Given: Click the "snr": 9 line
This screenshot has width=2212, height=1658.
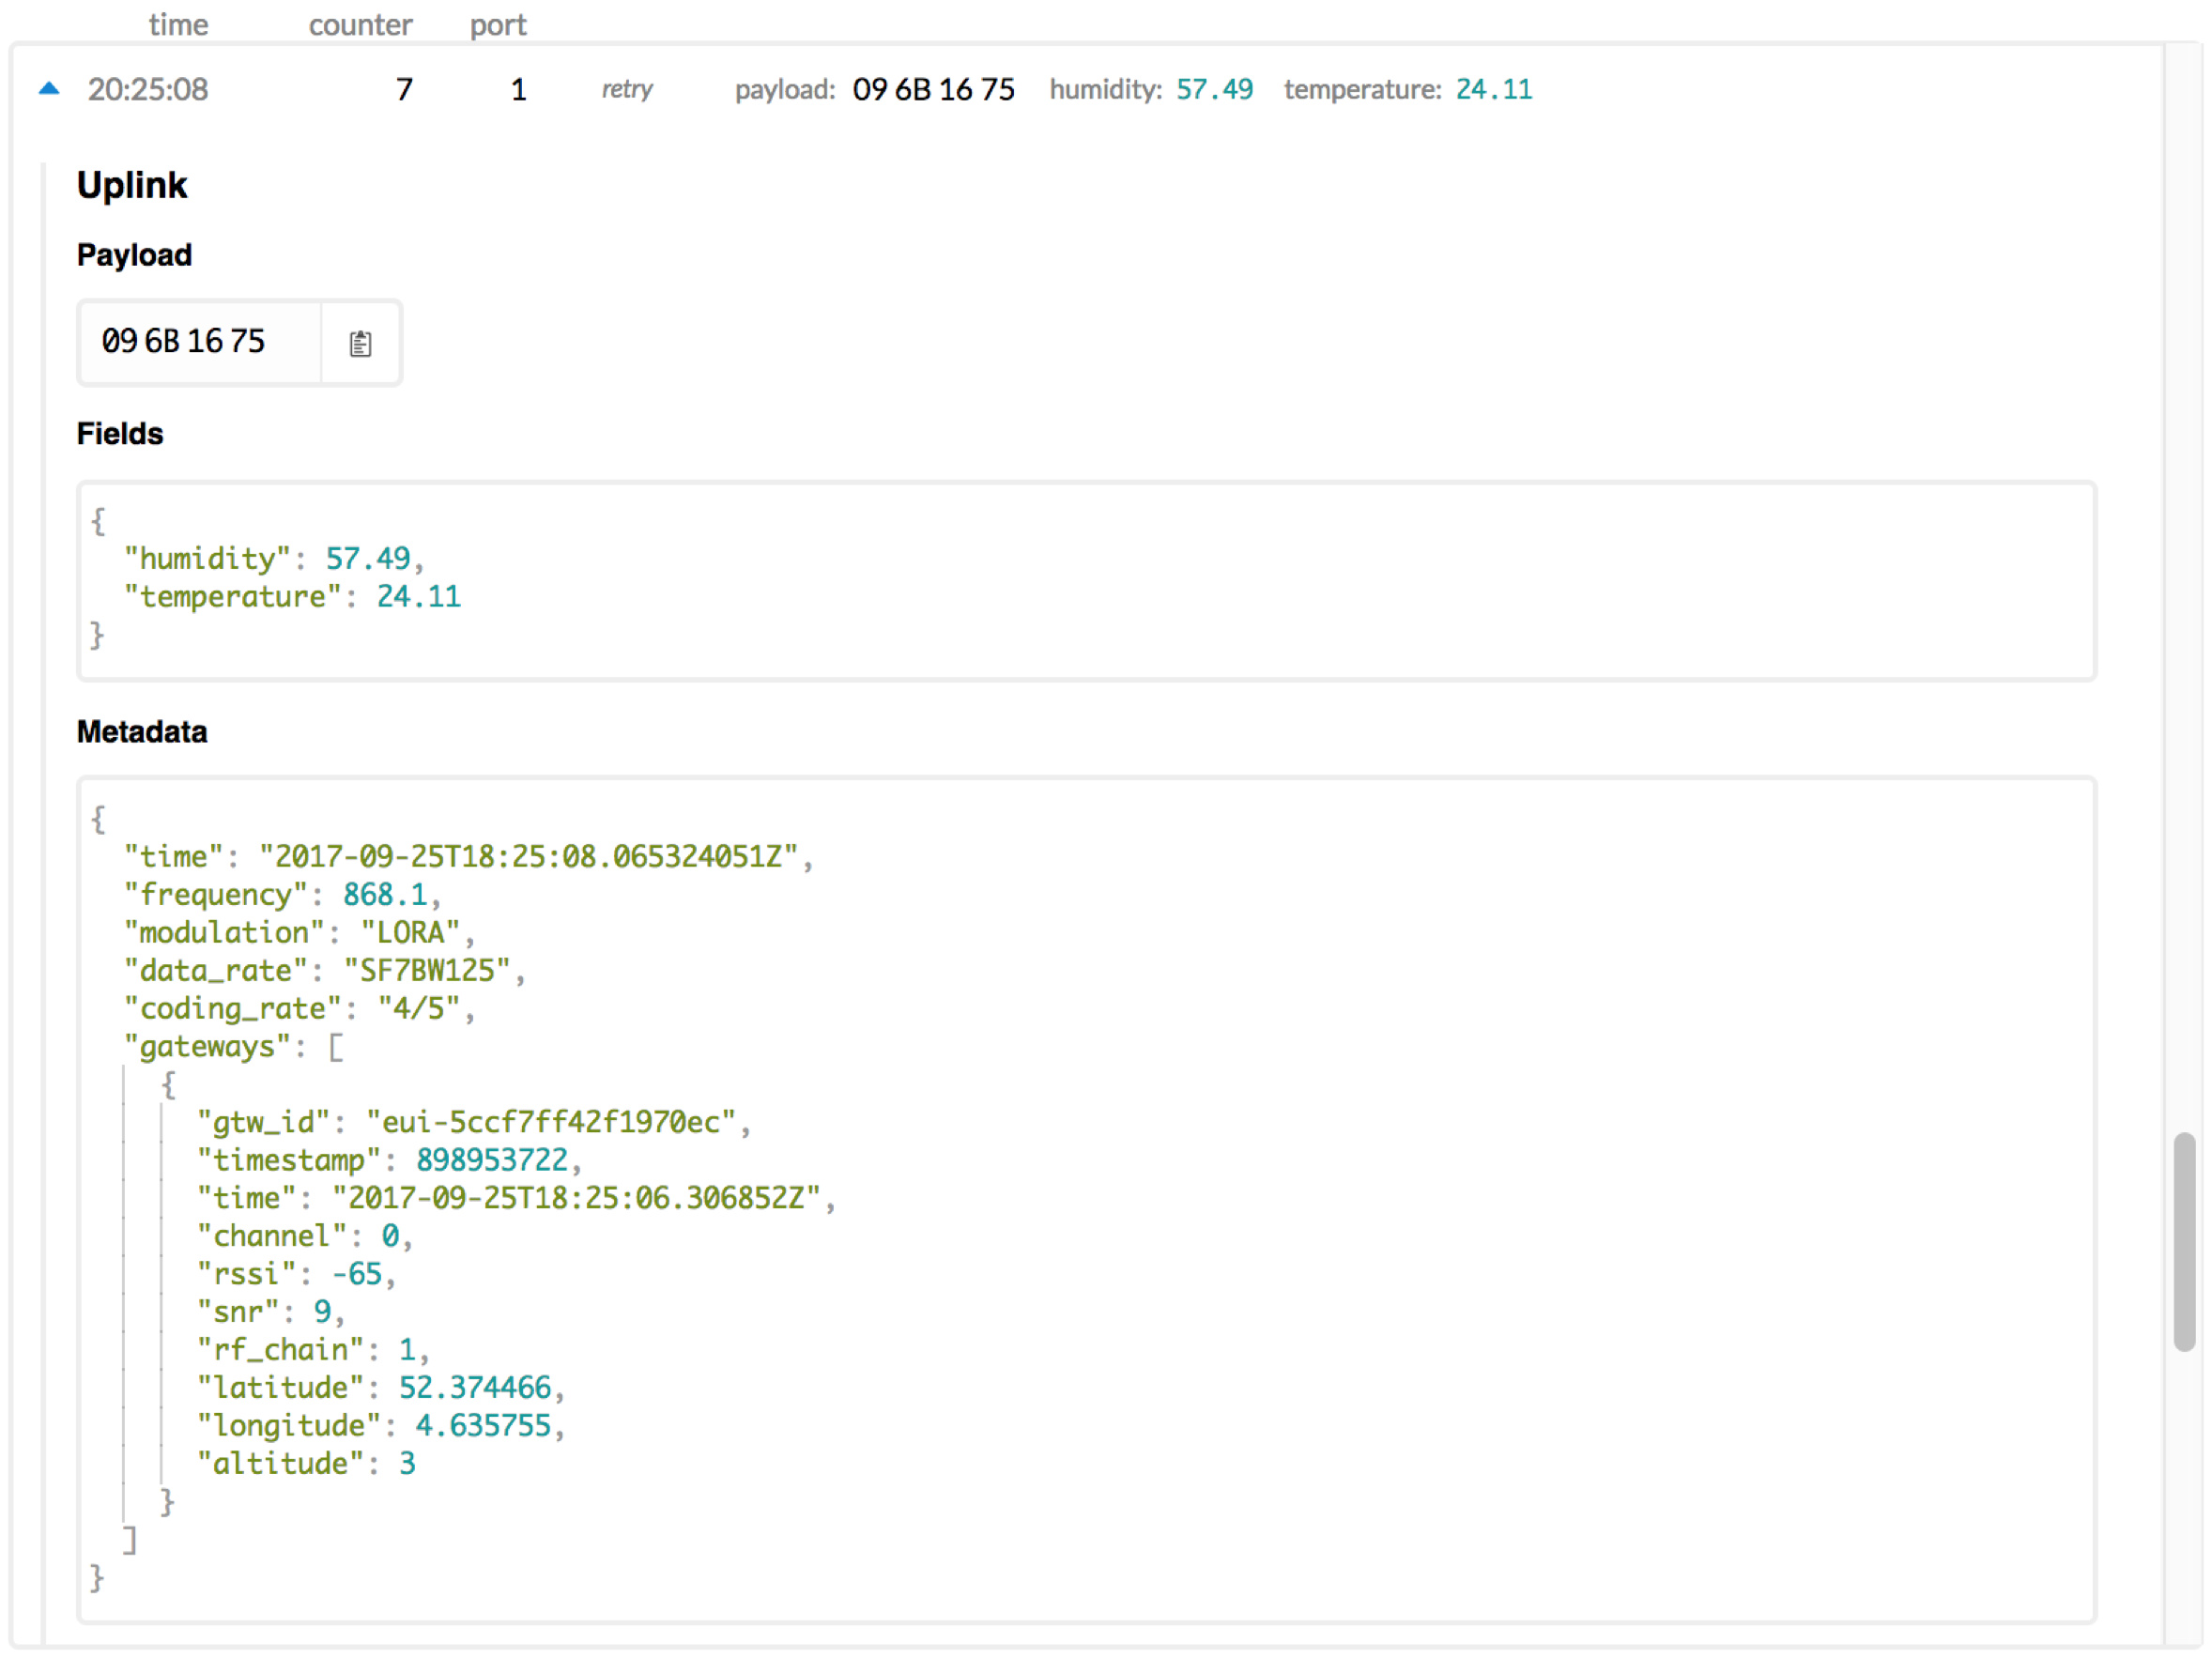Looking at the screenshot, I should tap(270, 1311).
